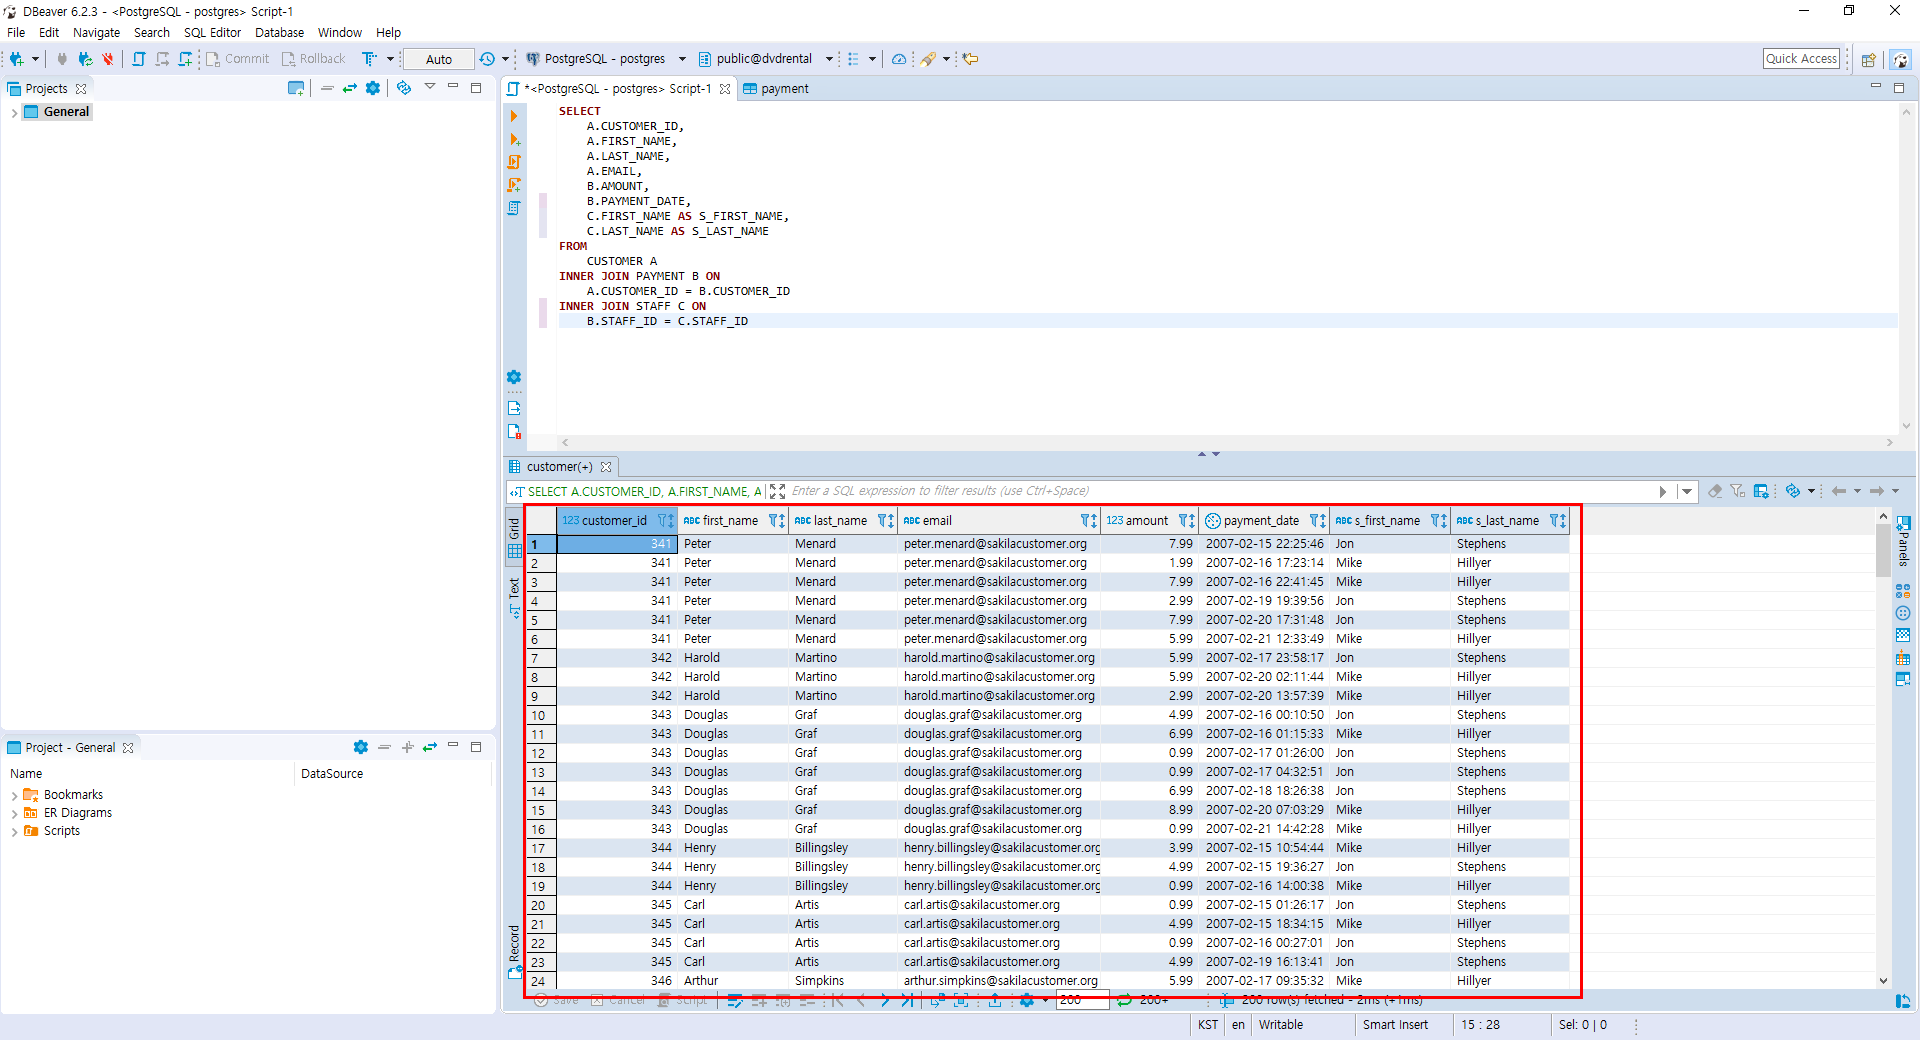Image resolution: width=1920 pixels, height=1040 pixels.
Task: Expand the Scripts folder
Action: [x=14, y=831]
